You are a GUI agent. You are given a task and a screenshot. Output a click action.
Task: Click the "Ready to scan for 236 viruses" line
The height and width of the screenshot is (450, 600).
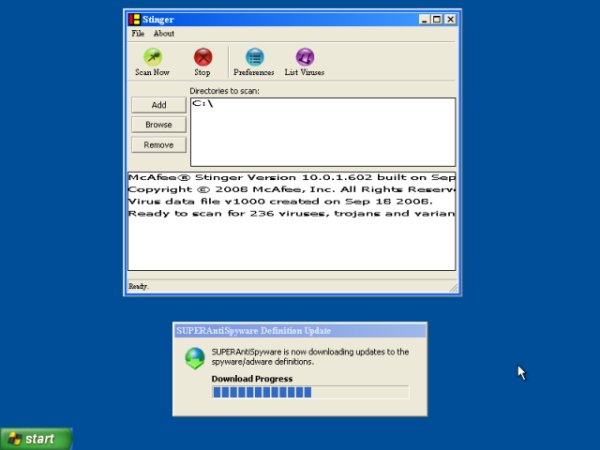pyautogui.click(x=292, y=214)
